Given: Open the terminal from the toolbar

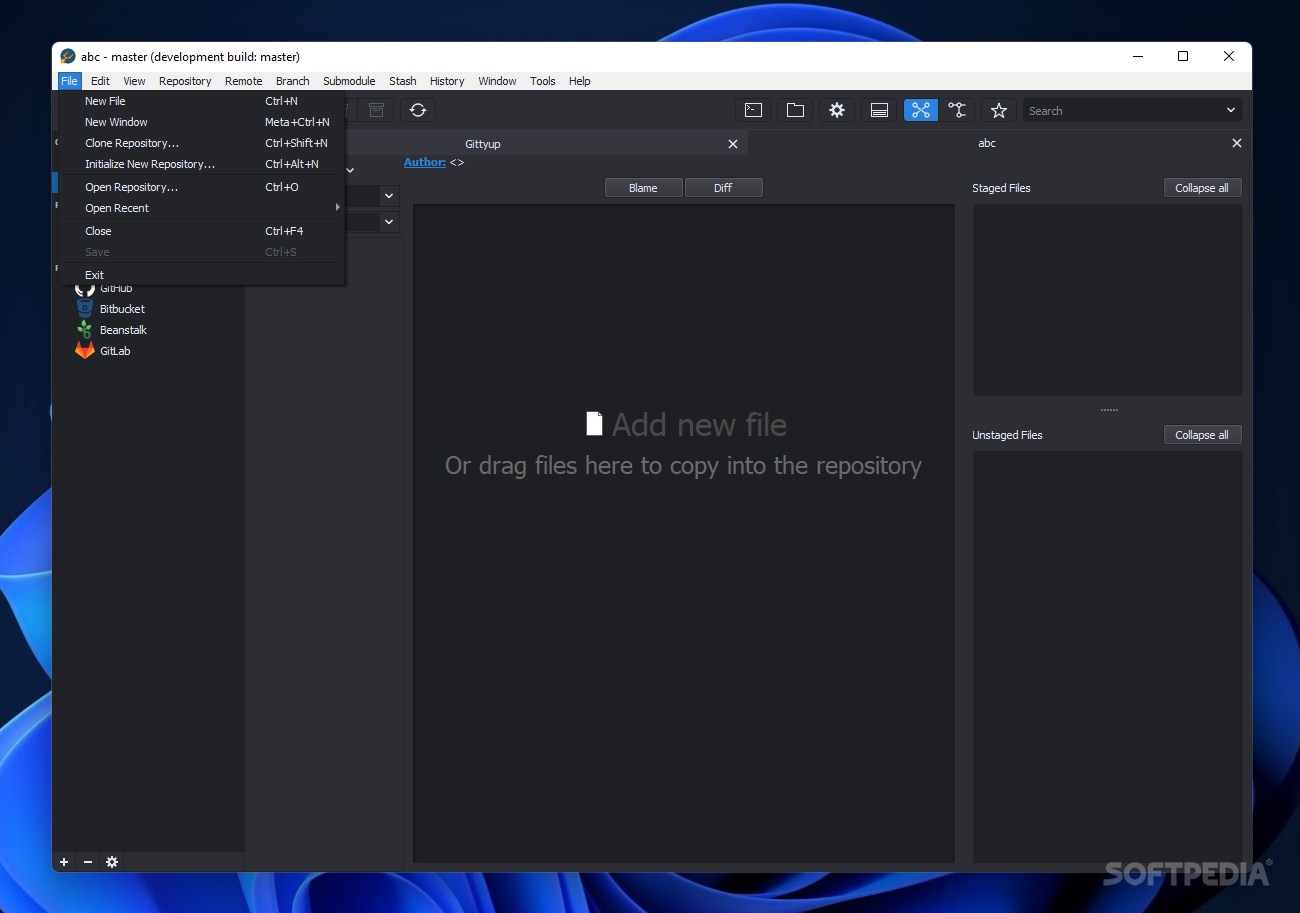Looking at the screenshot, I should click(753, 111).
